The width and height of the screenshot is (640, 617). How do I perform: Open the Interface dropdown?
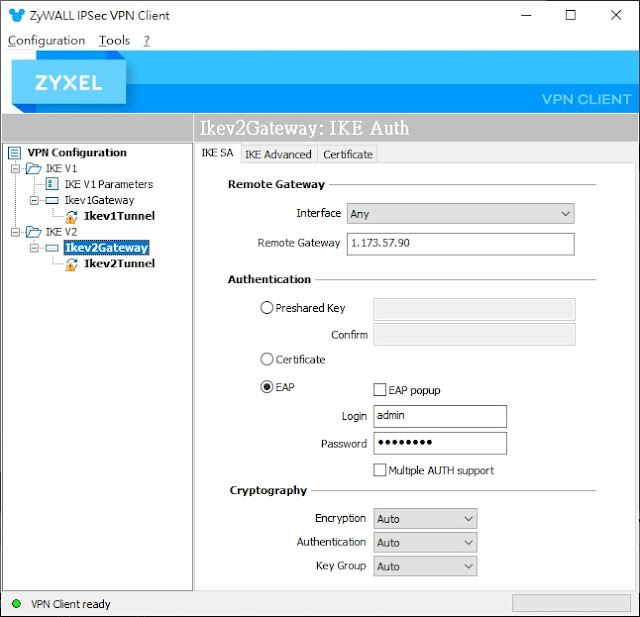click(x=460, y=213)
